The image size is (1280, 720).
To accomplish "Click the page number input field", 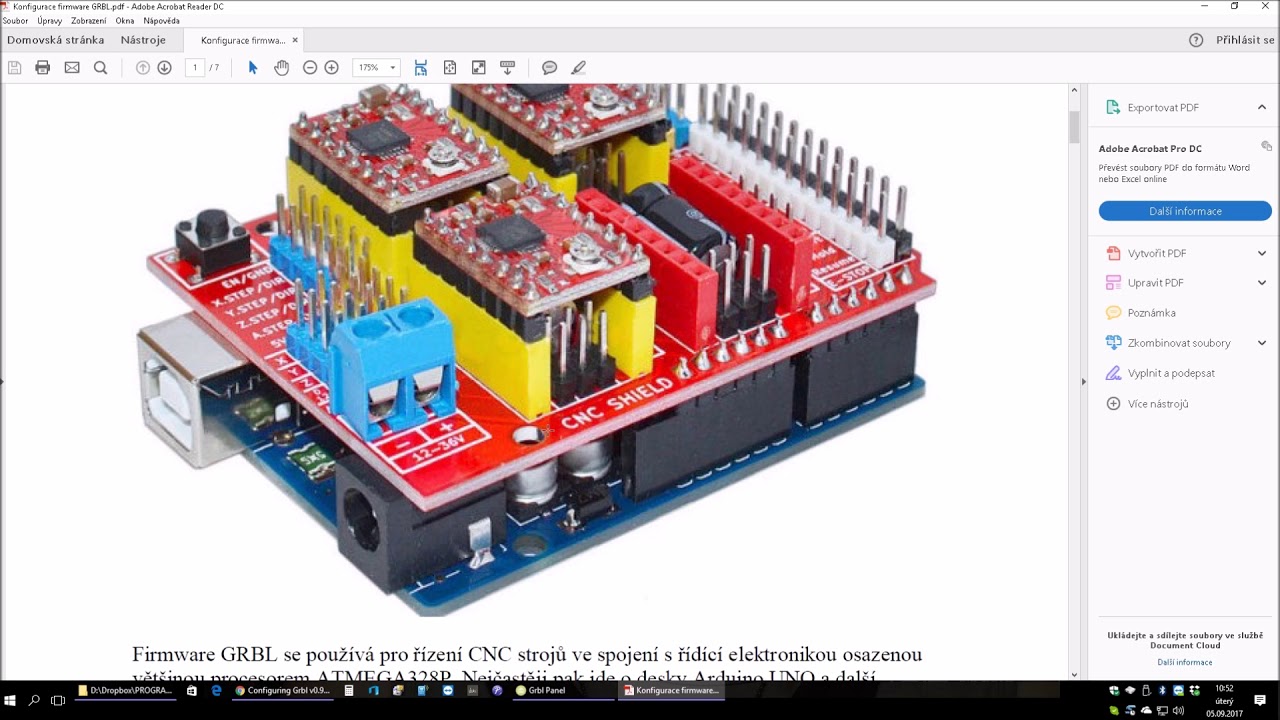I will [x=195, y=68].
